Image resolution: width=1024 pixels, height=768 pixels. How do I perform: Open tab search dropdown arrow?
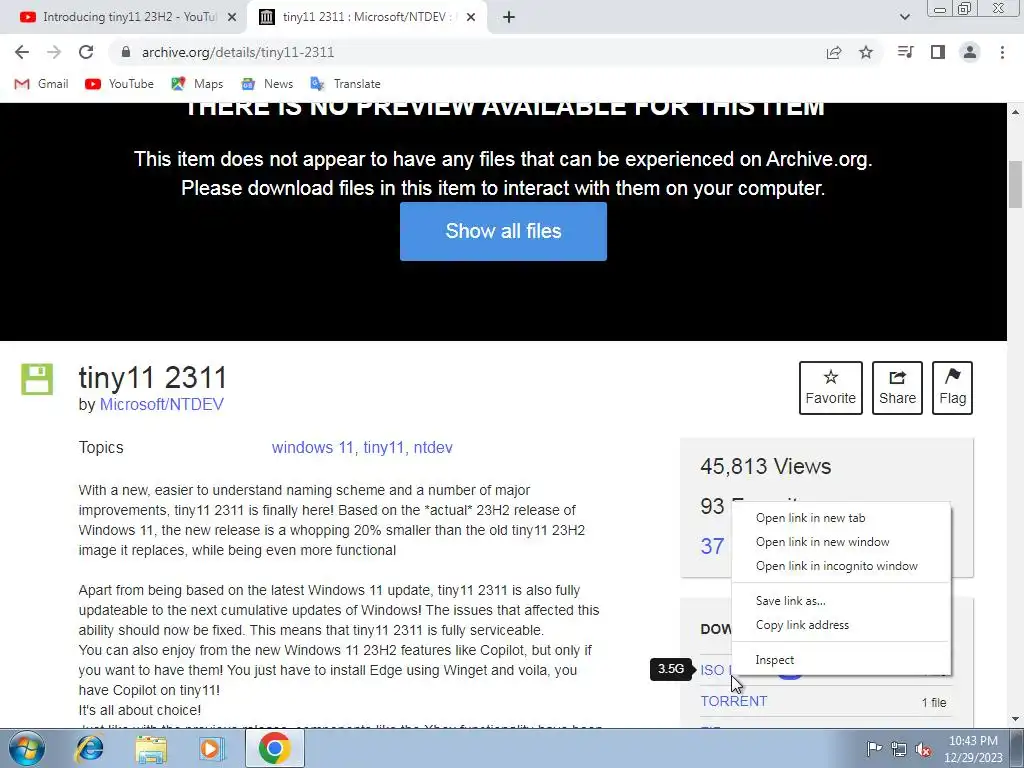tap(904, 17)
